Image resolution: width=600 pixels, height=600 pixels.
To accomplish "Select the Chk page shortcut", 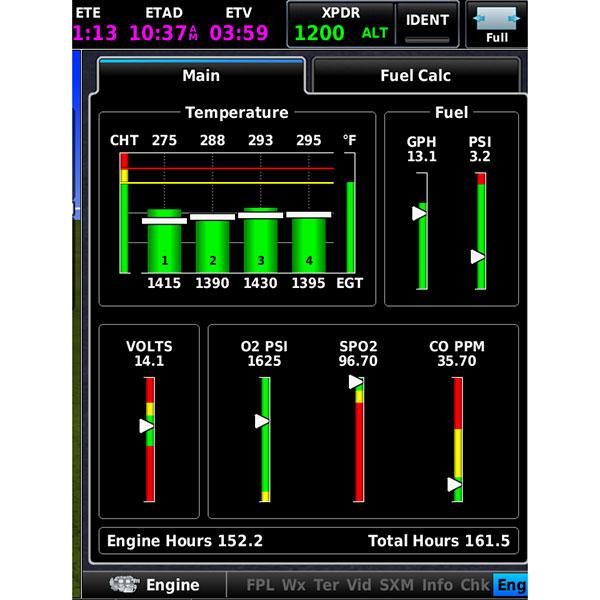I will (475, 585).
